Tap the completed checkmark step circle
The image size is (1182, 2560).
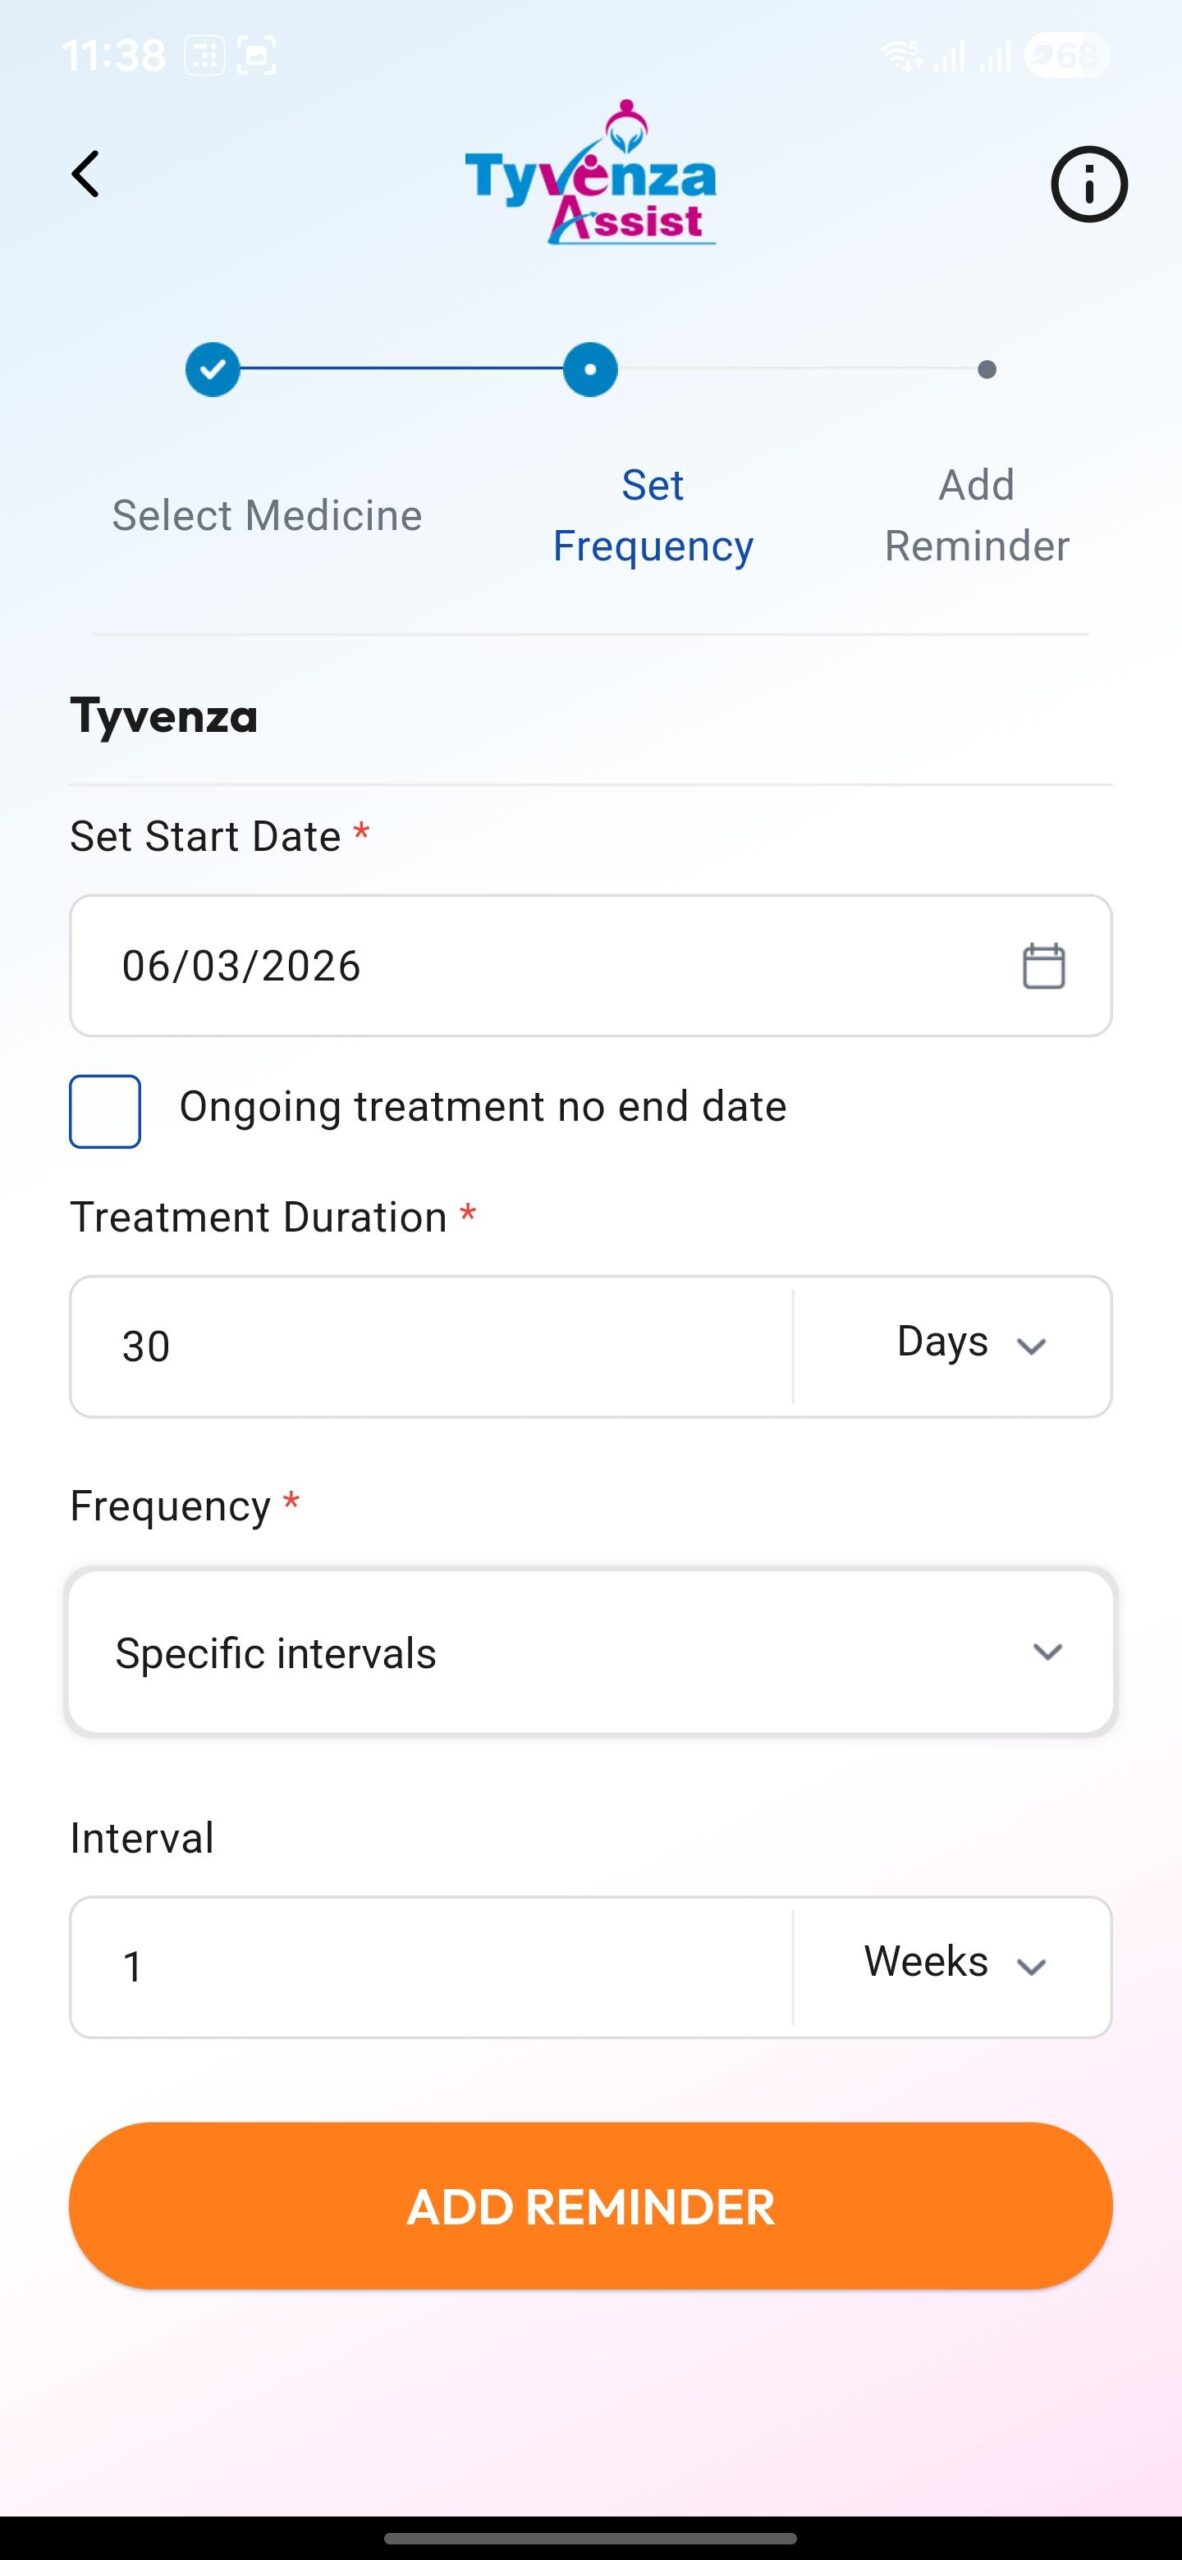pyautogui.click(x=213, y=369)
